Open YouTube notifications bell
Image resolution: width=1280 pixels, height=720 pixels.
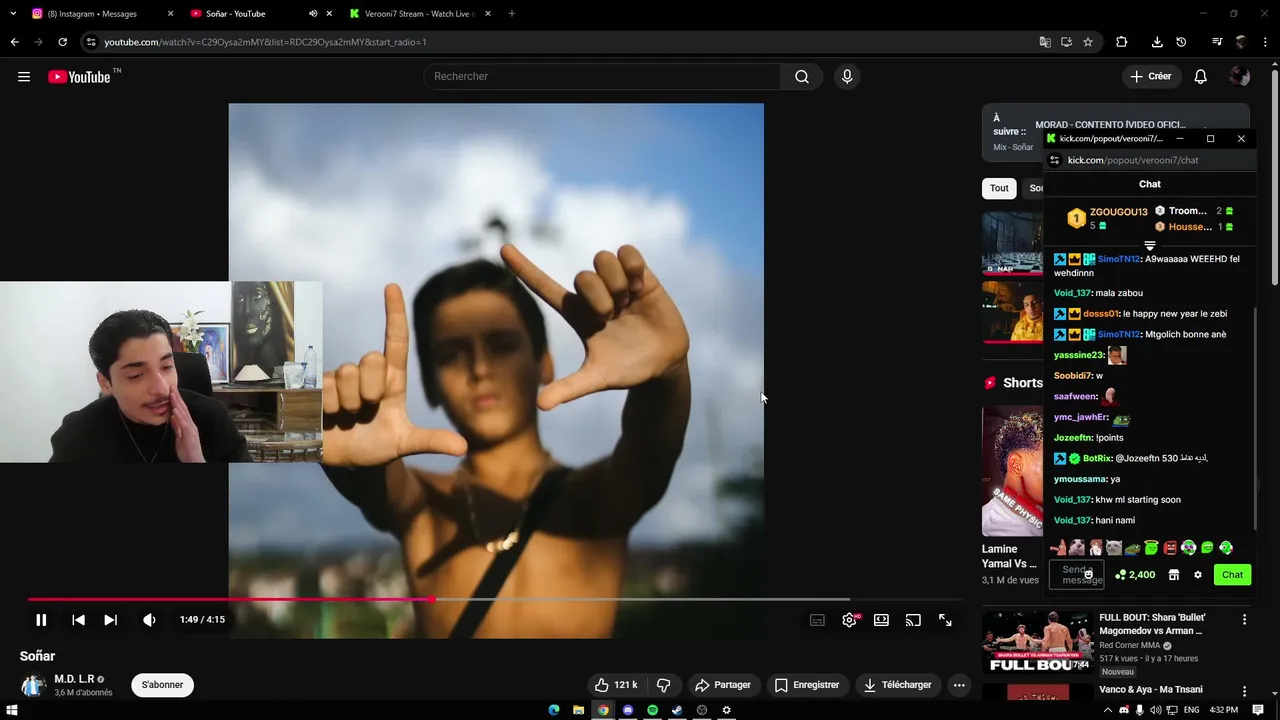(1201, 77)
